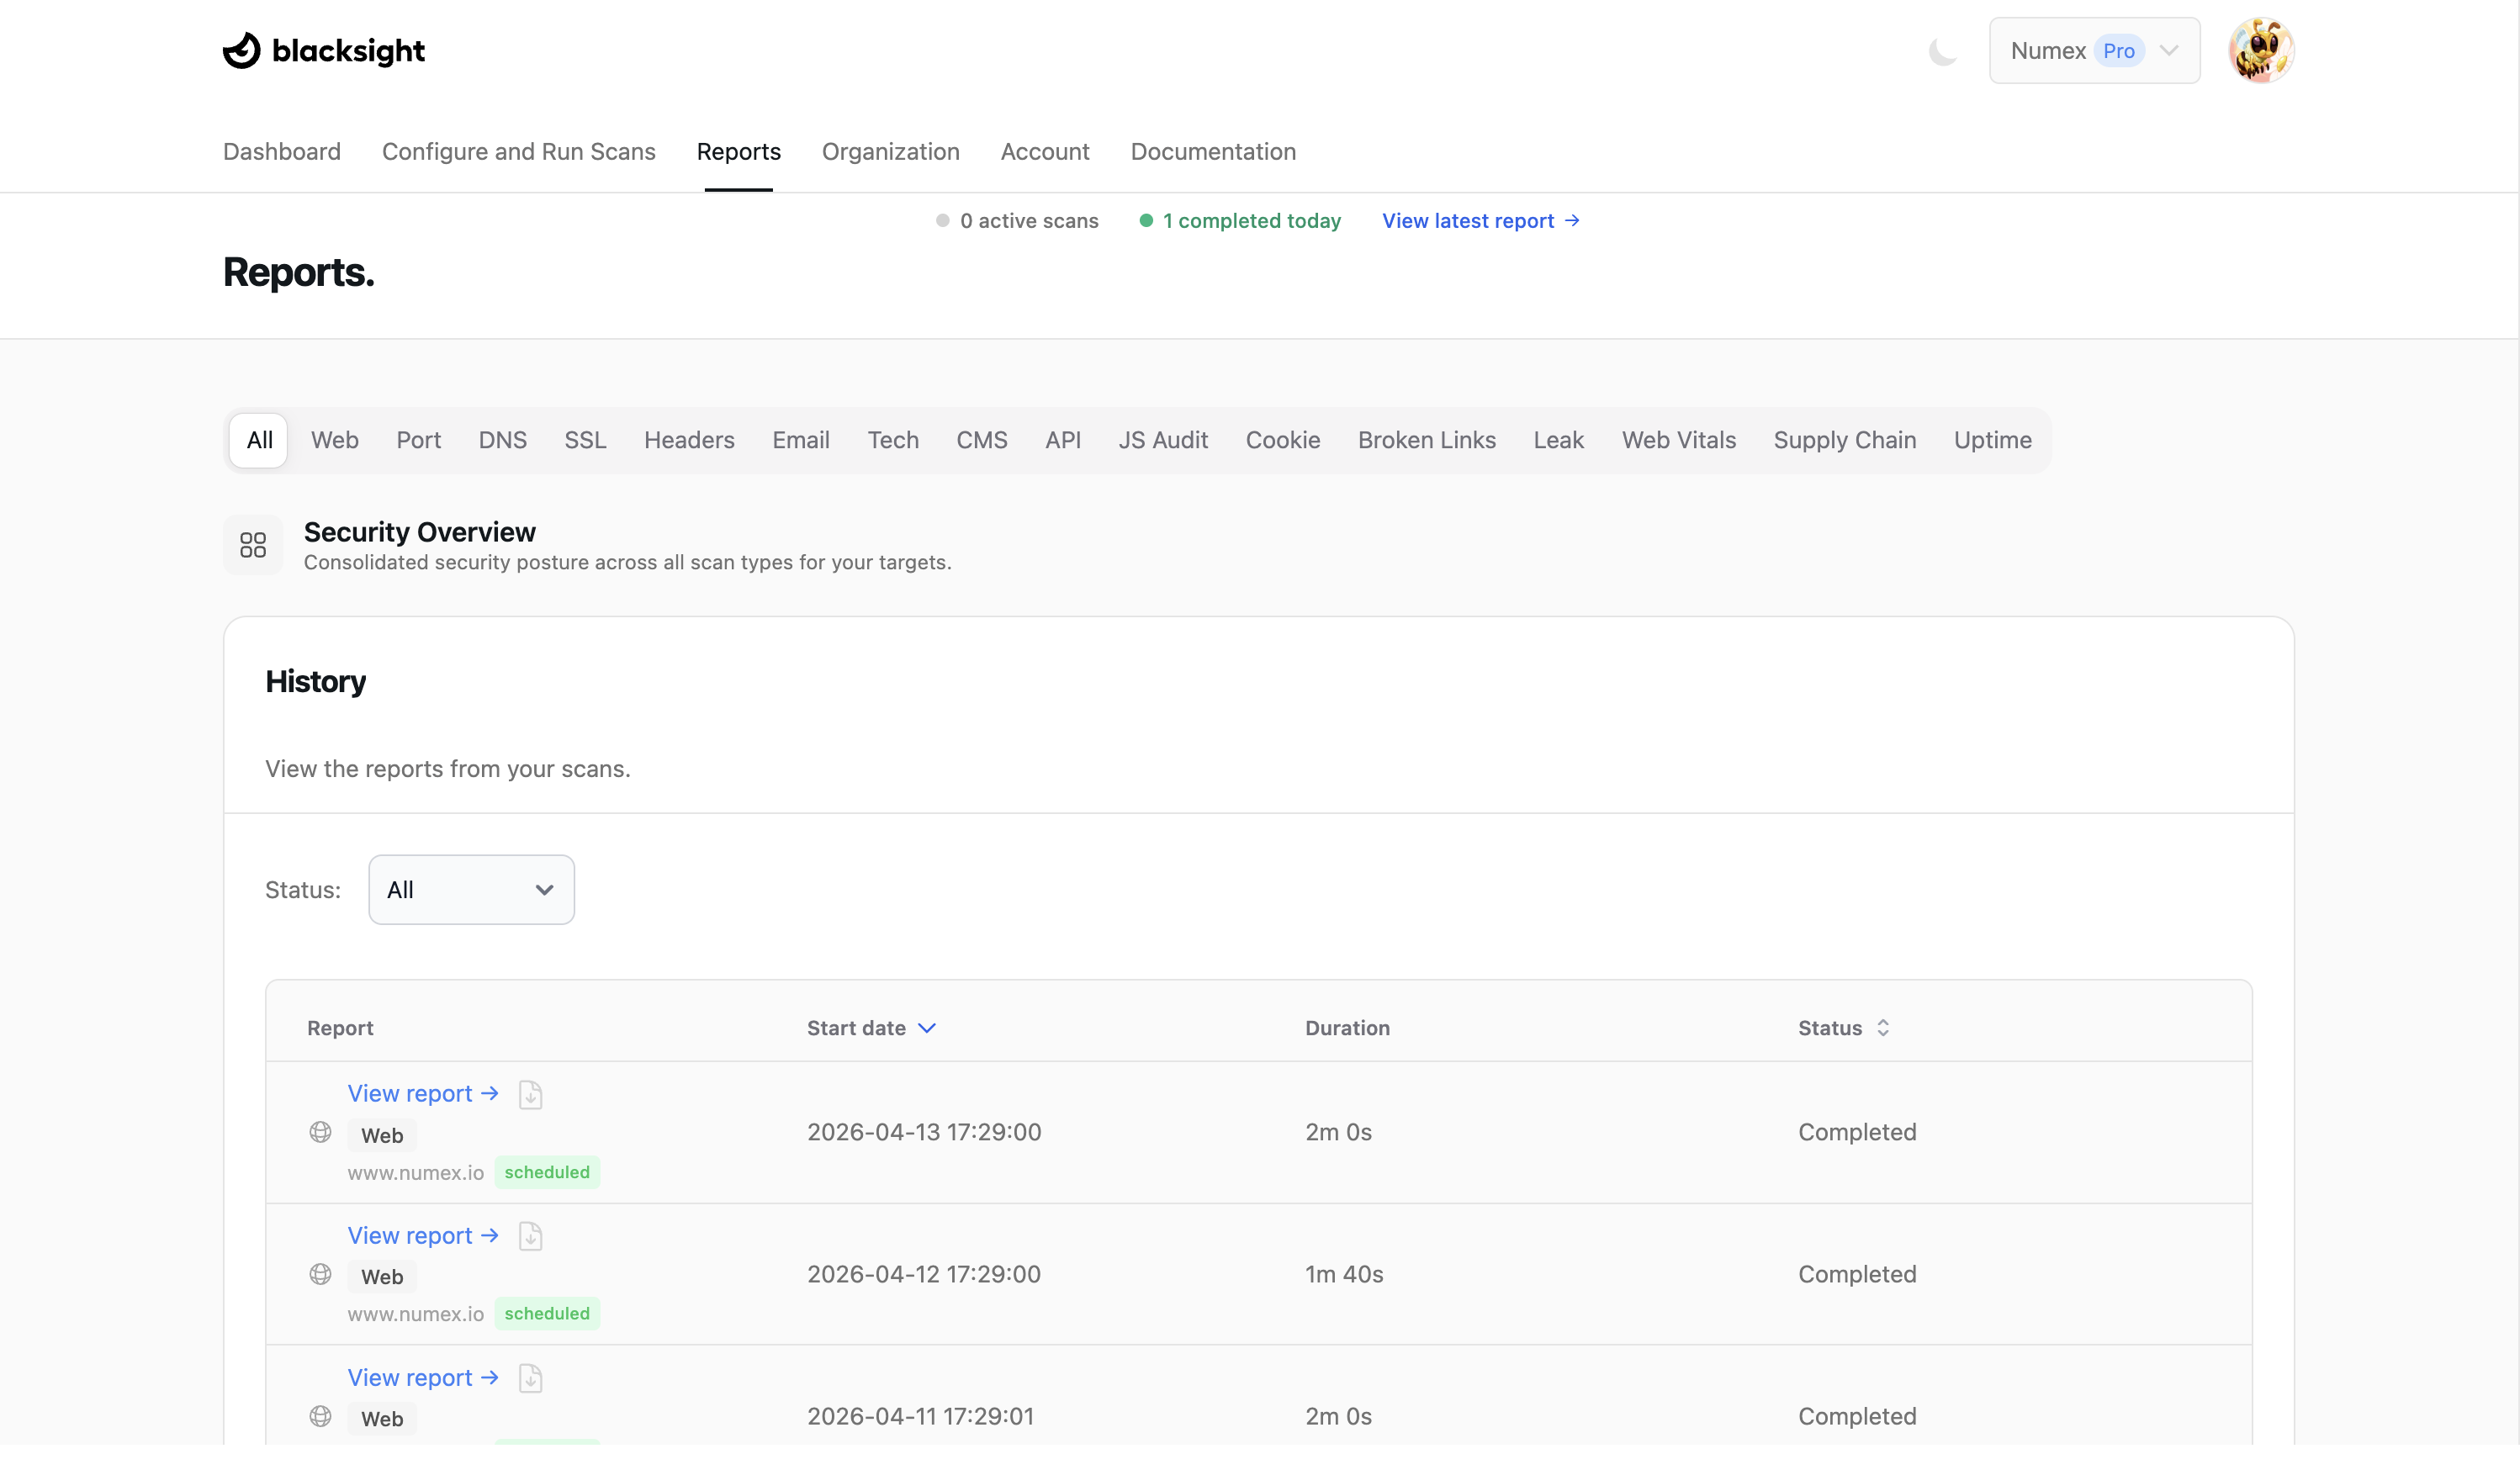
Task: Click the globe icon of second report row
Action: coord(320,1274)
